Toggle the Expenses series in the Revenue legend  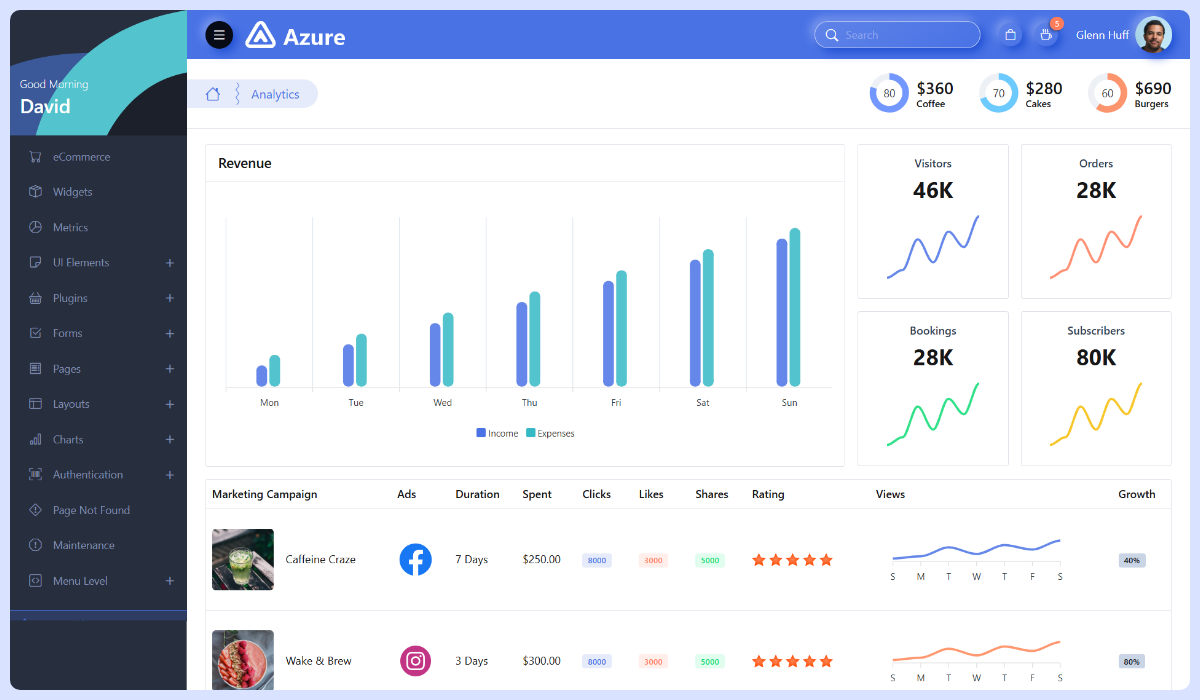(551, 433)
